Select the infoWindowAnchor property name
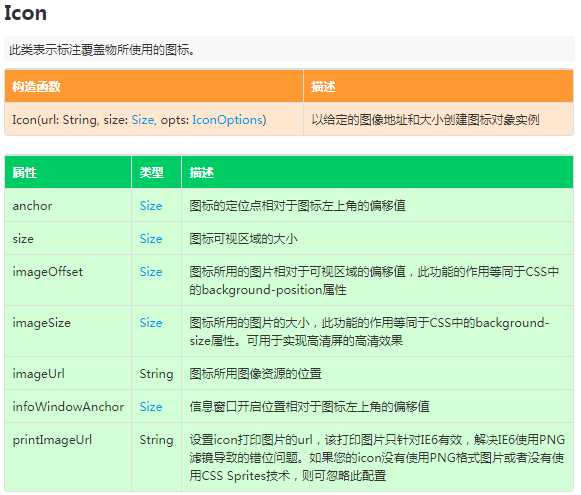The width and height of the screenshot is (581, 495). (x=68, y=407)
